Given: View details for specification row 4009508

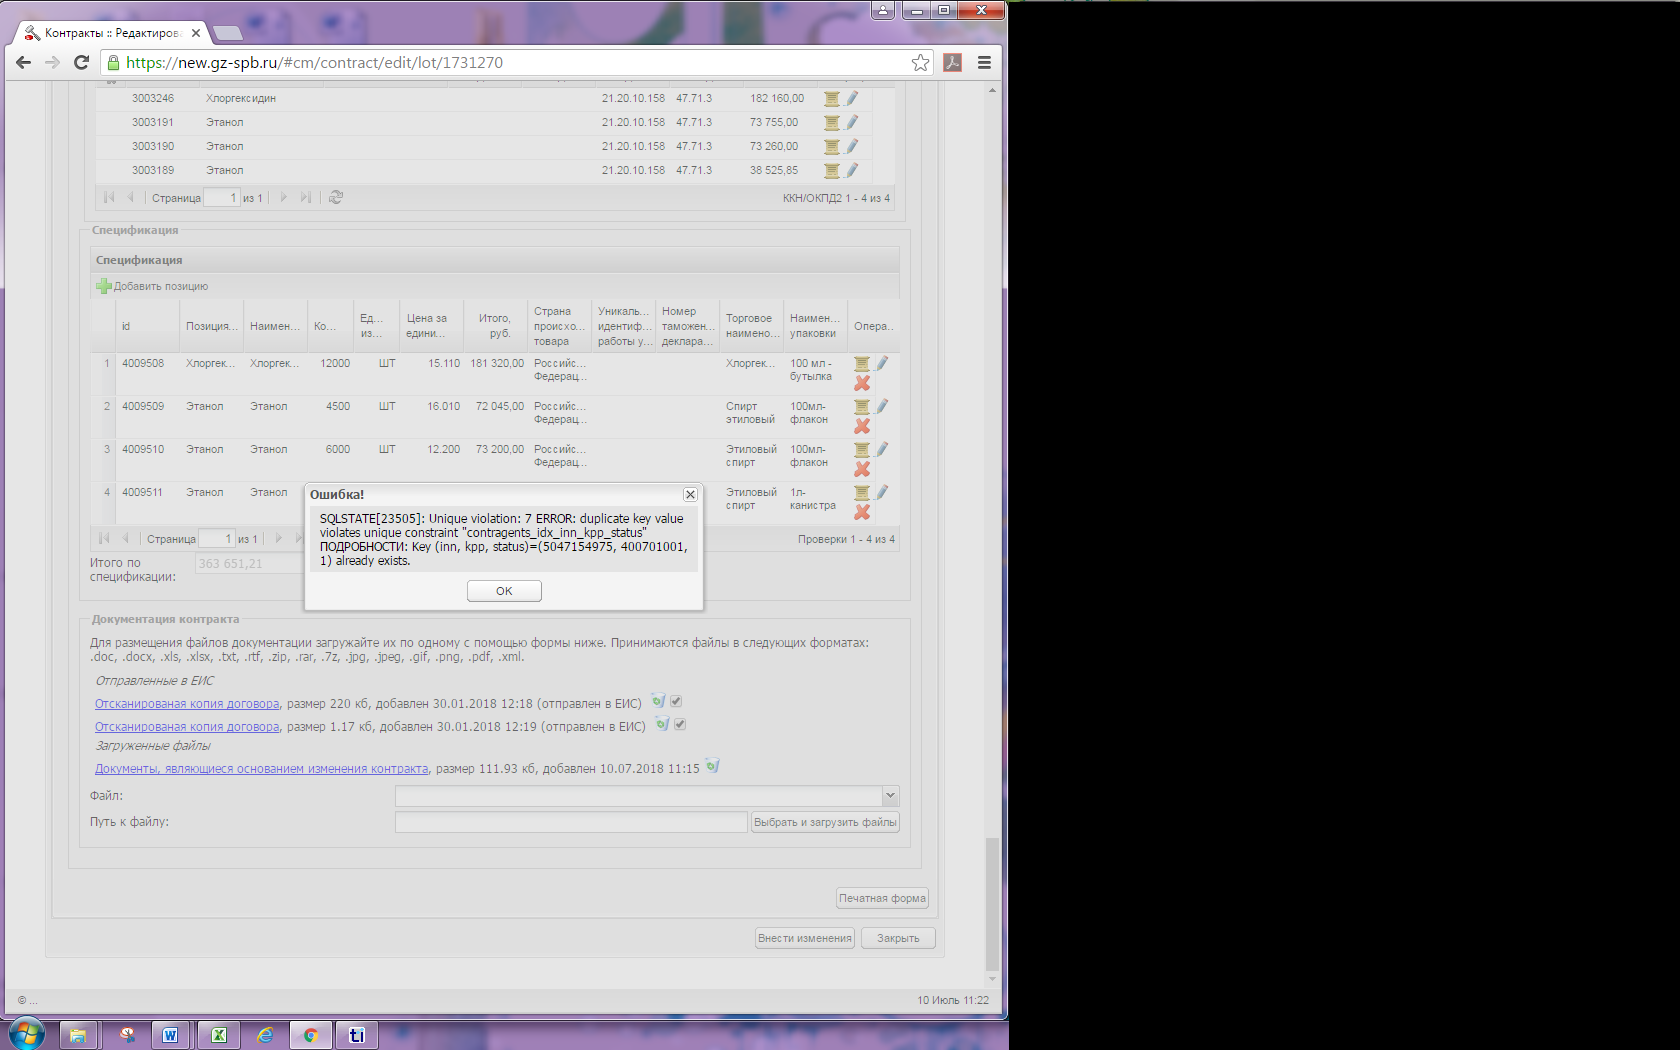Looking at the screenshot, I should coord(861,364).
